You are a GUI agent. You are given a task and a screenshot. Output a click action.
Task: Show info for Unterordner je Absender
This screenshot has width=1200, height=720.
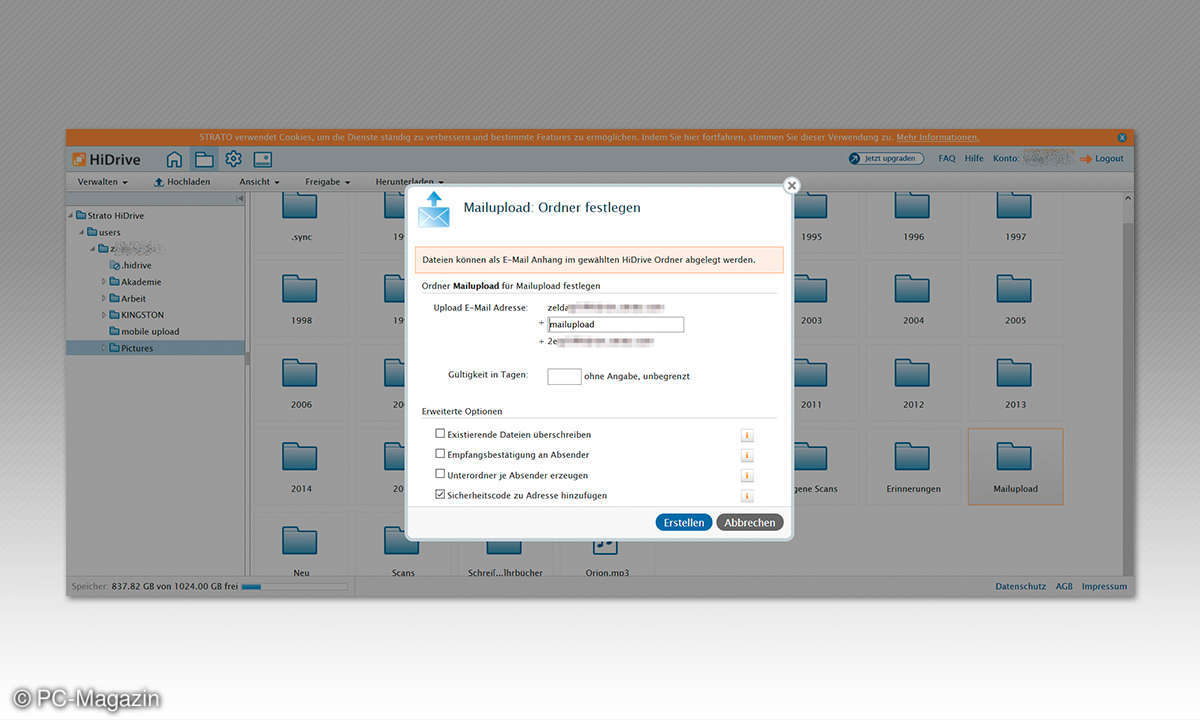pyautogui.click(x=747, y=475)
